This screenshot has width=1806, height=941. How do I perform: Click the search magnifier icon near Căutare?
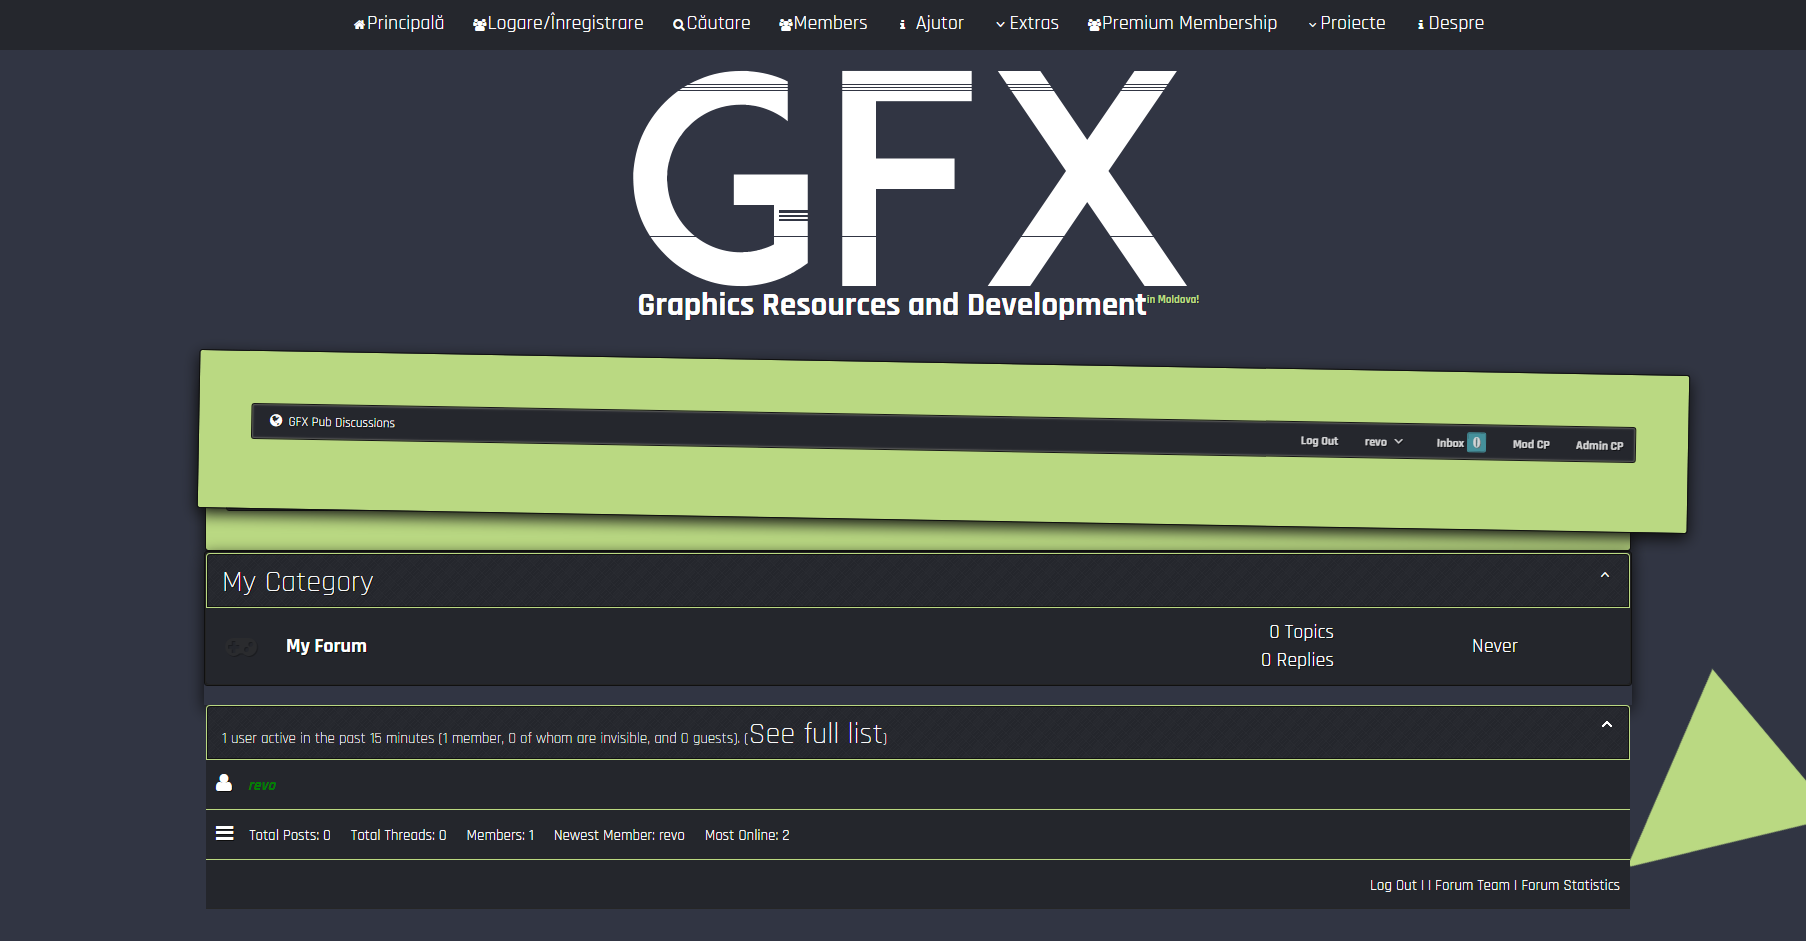coord(678,25)
